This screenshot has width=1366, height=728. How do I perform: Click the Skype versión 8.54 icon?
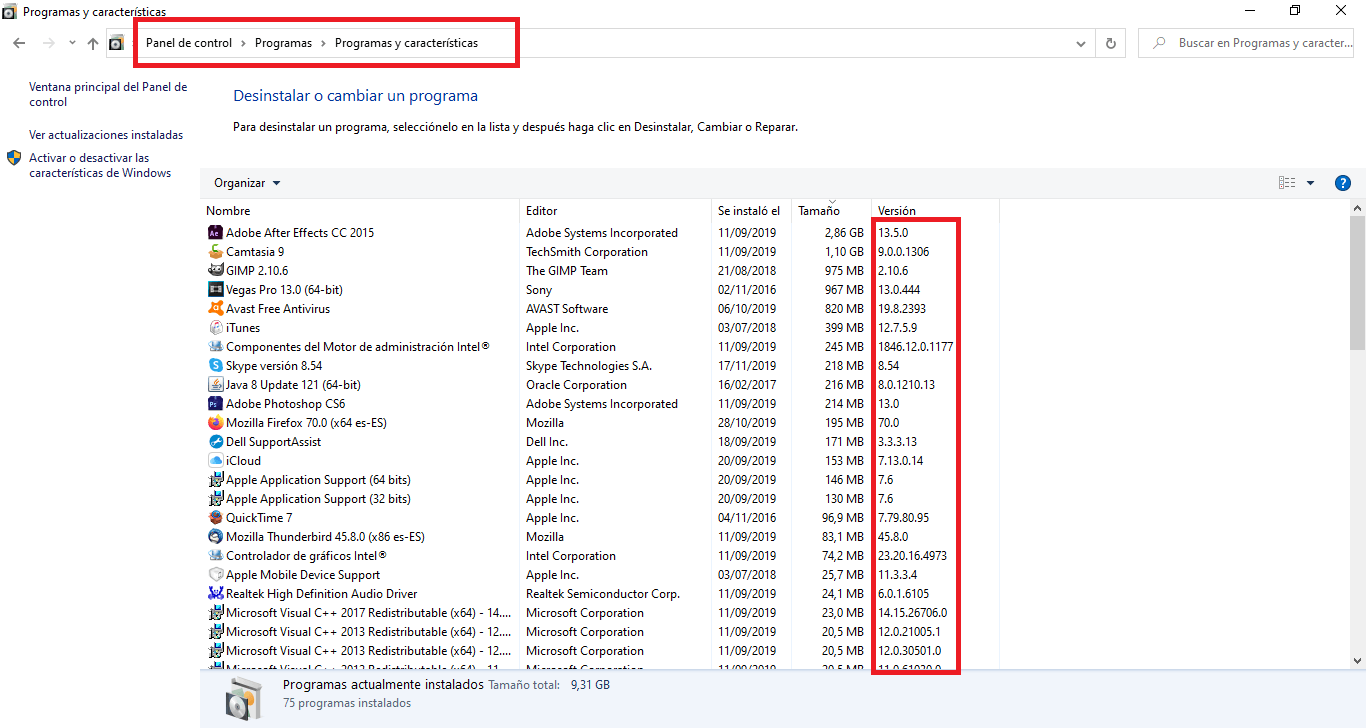click(215, 366)
